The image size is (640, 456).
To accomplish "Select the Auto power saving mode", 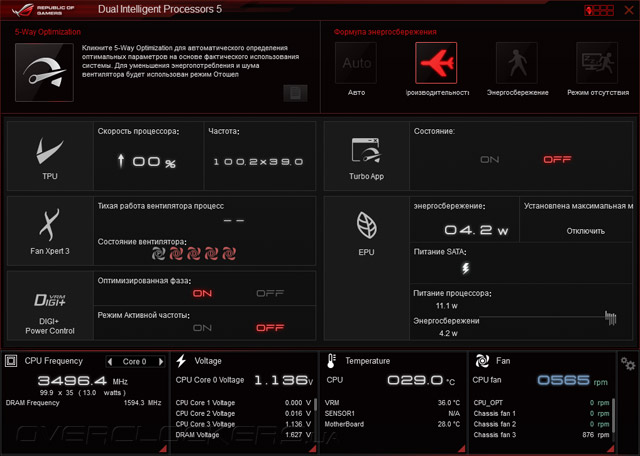I will pyautogui.click(x=356, y=63).
